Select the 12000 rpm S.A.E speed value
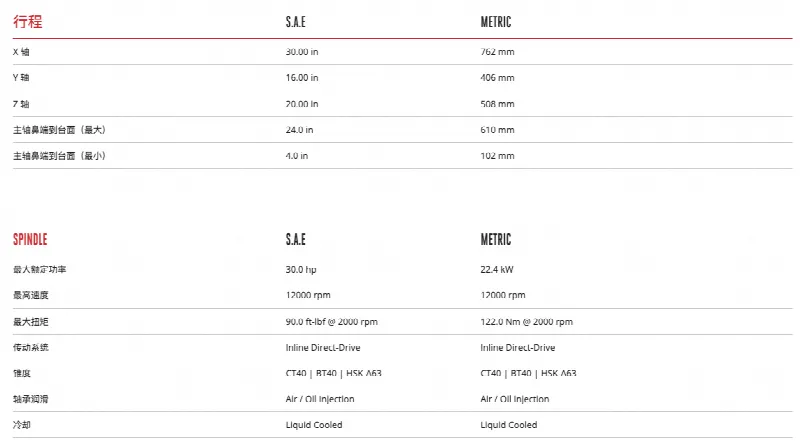The height and width of the screenshot is (446, 800). tap(308, 295)
